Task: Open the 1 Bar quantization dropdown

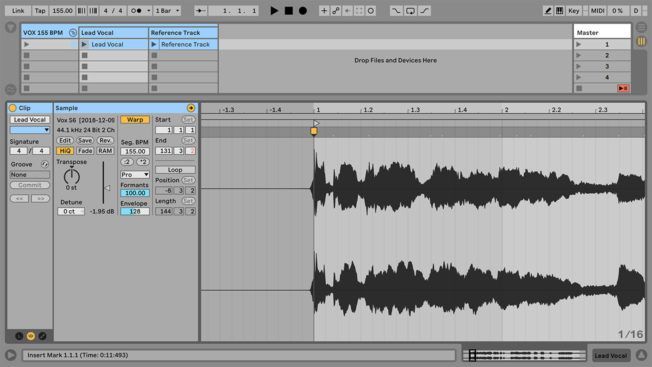Action: 167,11
